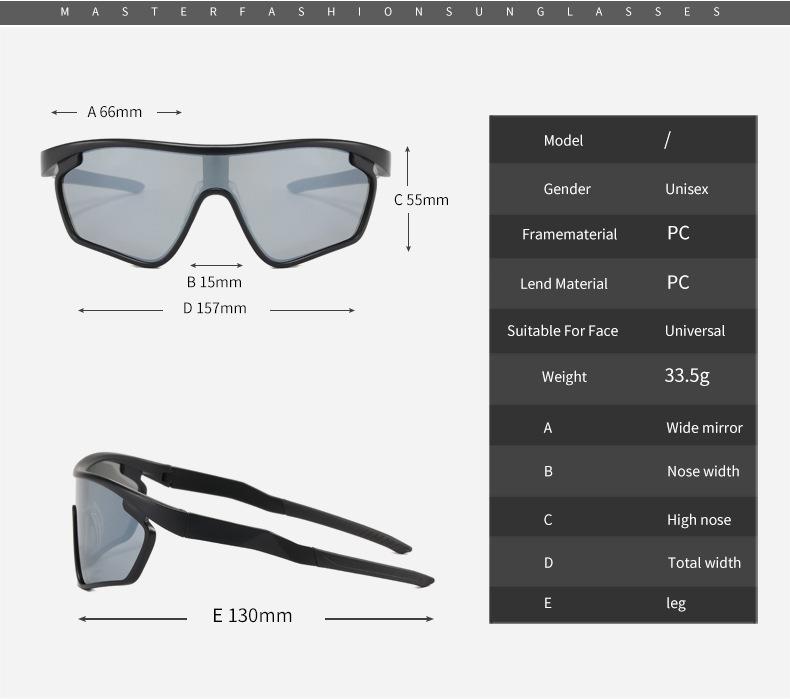Image resolution: width=790 pixels, height=699 pixels.
Task: Click the Total width description cell
Action: tap(704, 563)
